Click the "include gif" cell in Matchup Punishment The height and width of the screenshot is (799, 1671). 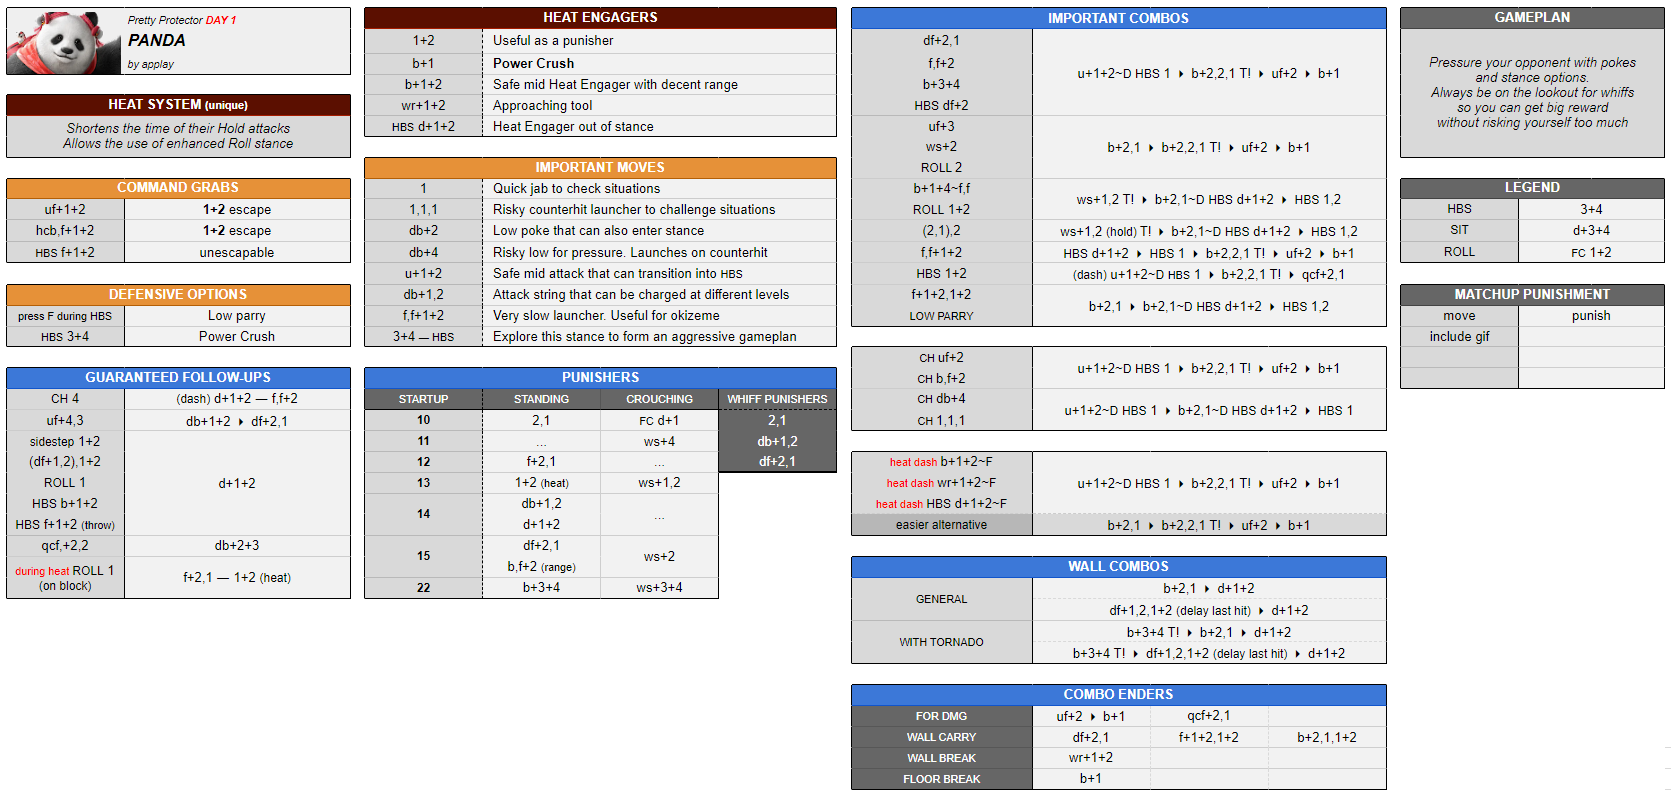coord(1459,336)
